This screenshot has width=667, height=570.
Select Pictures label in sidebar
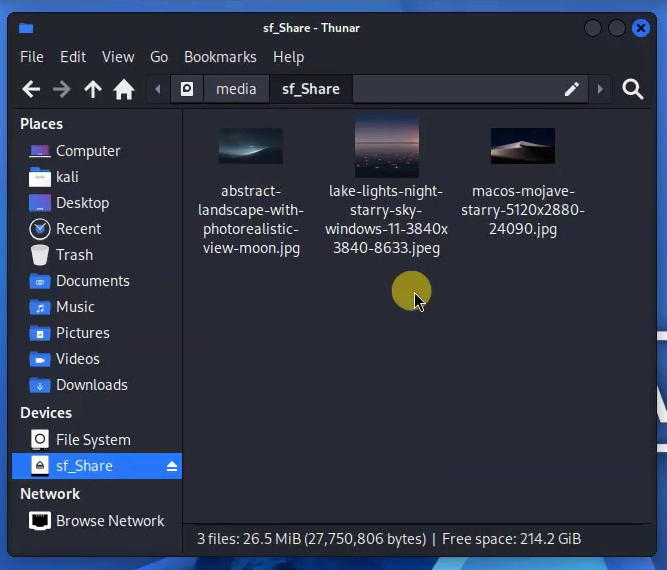(x=83, y=333)
